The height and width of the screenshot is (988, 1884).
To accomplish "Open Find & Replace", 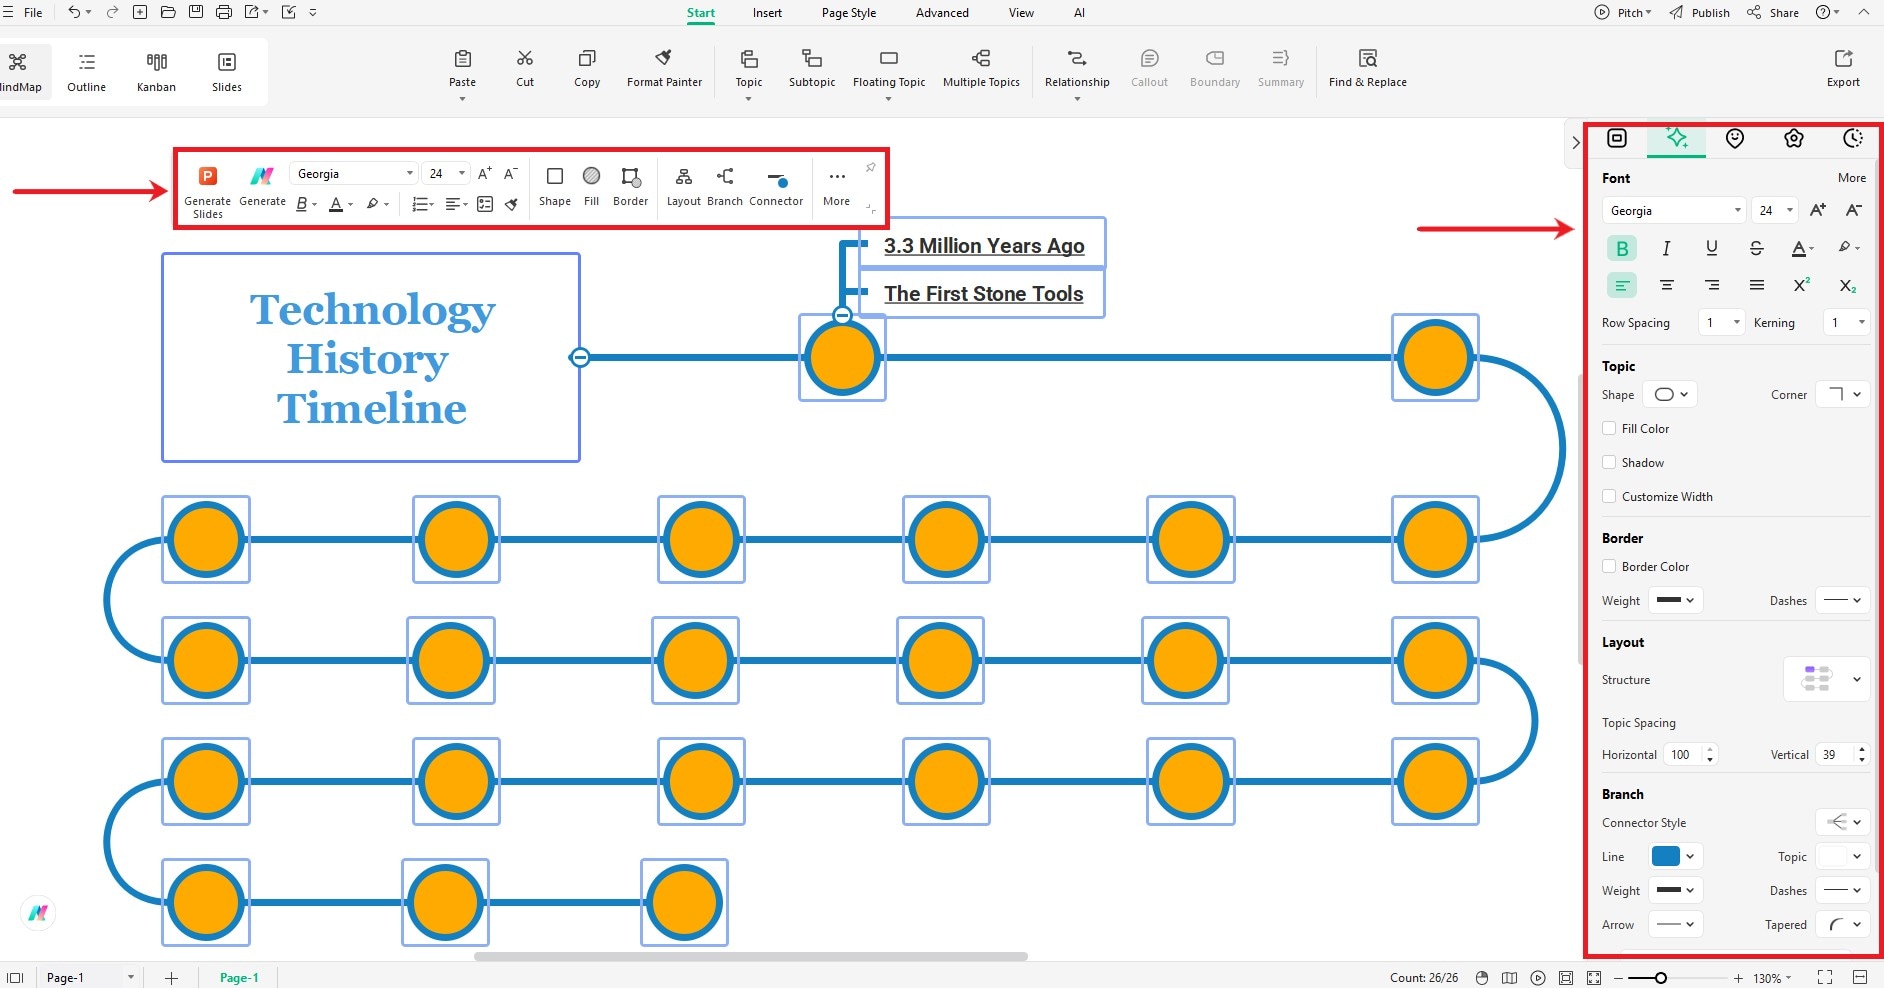I will [x=1368, y=68].
